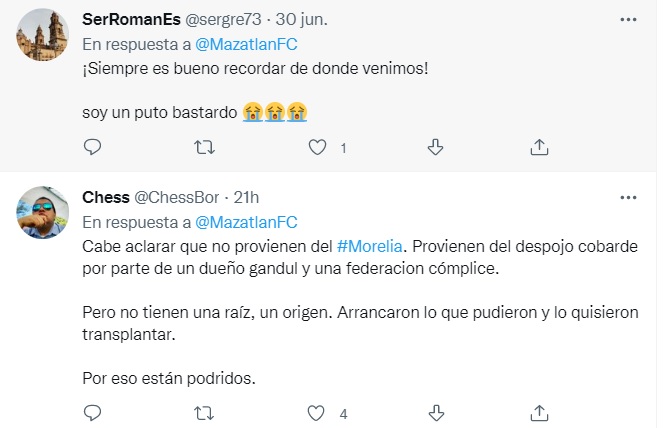
Task: Open more options on SerRomanEs tweet
Action: pos(627,20)
